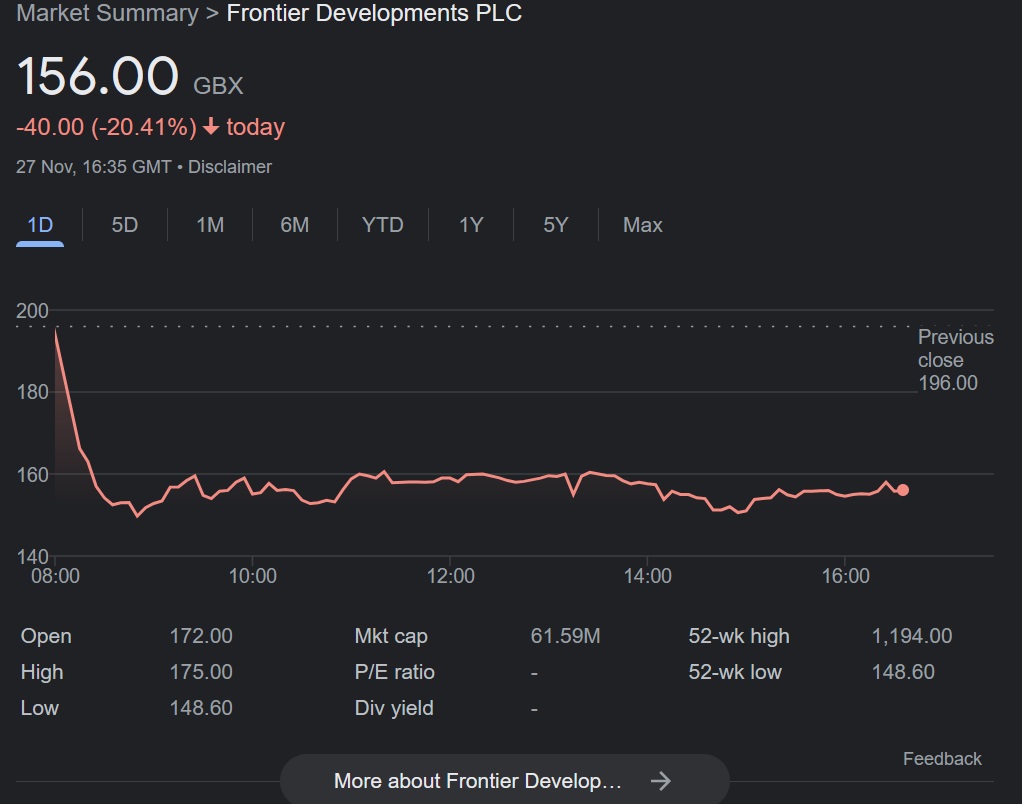Click the 160 price axis label

pyautogui.click(x=33, y=474)
